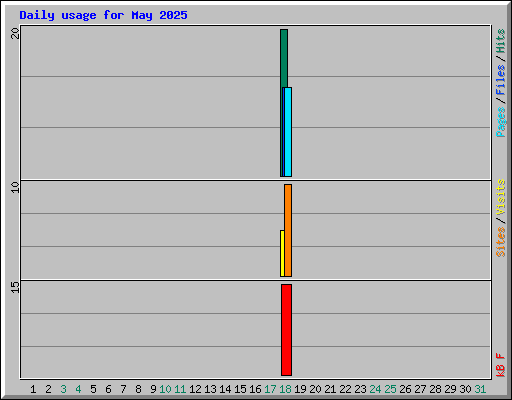Click day 5 on the x-axis

coord(93,389)
